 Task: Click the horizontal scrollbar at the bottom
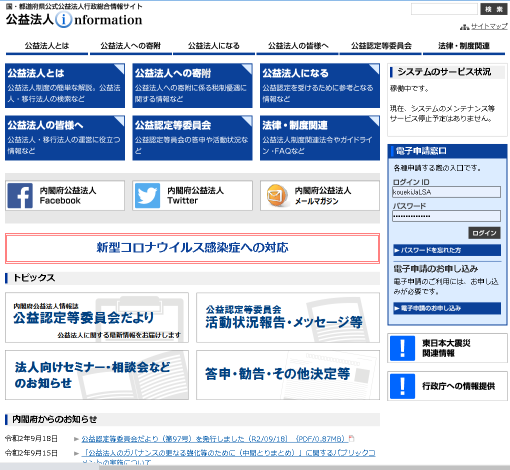coord(255,467)
